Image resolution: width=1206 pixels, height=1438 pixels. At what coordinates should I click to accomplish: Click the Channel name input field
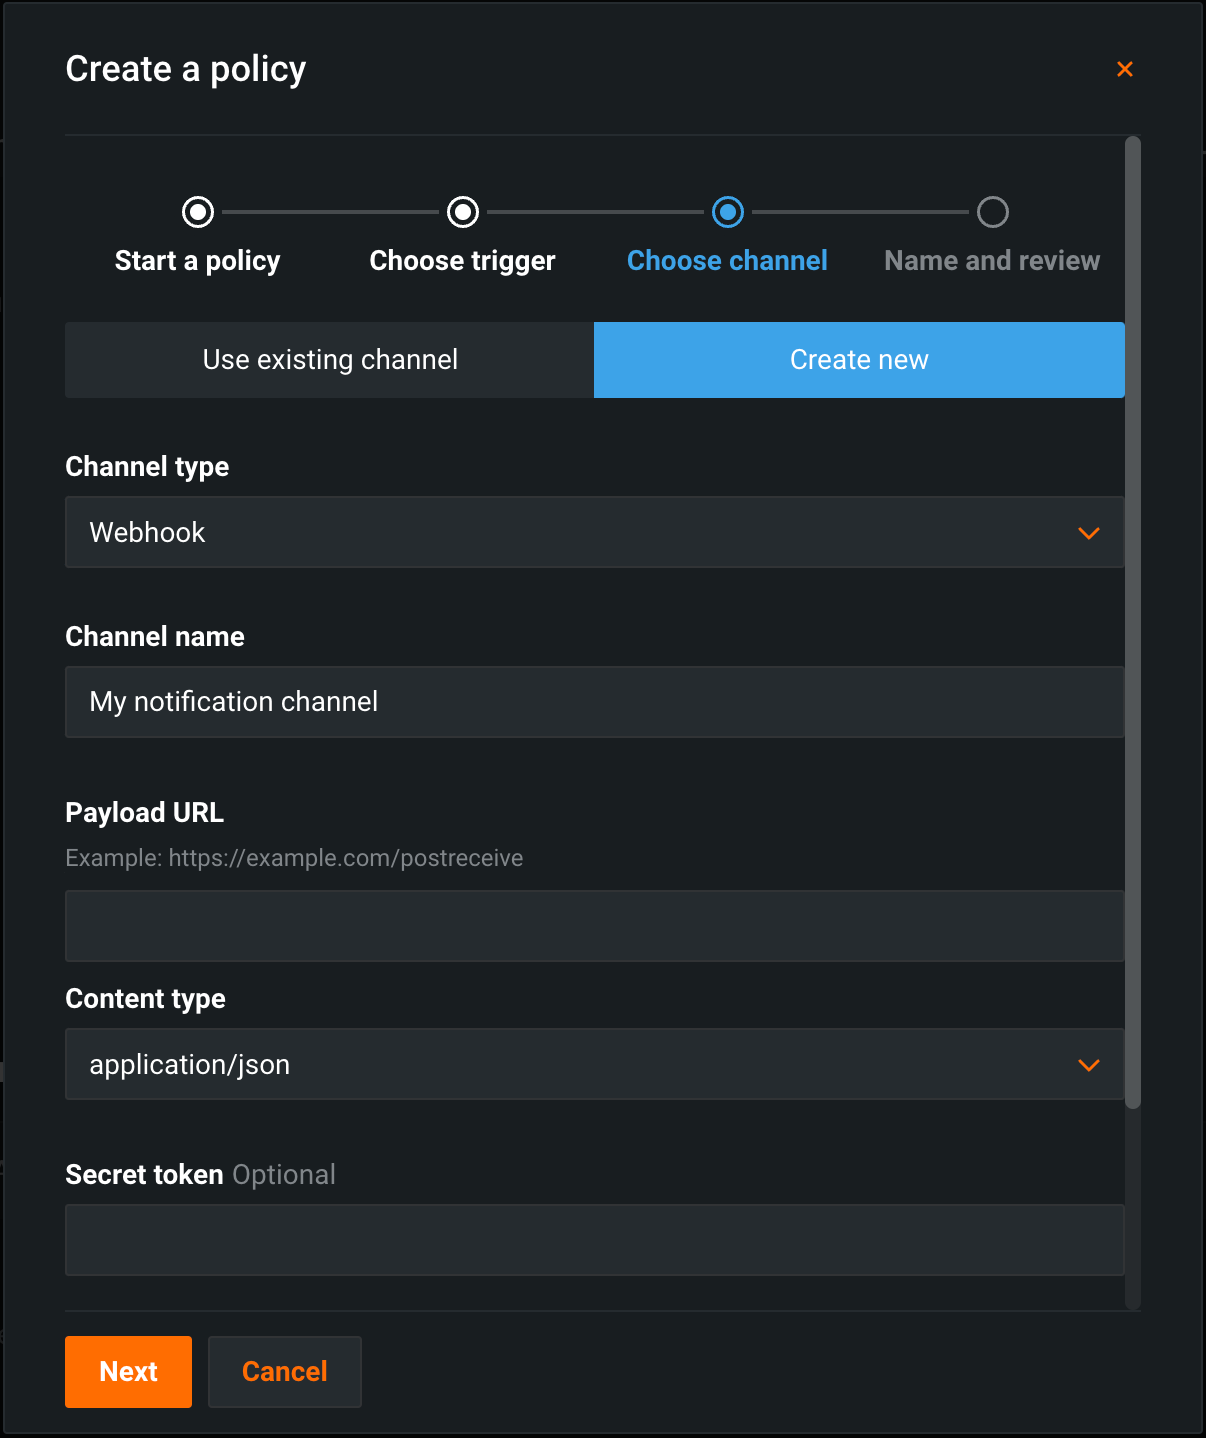(x=594, y=702)
